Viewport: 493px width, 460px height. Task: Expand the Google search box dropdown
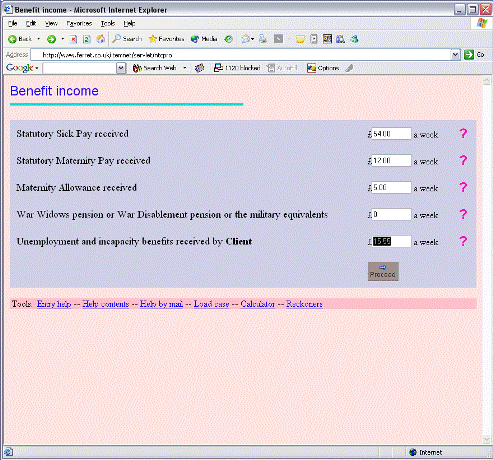point(121,68)
